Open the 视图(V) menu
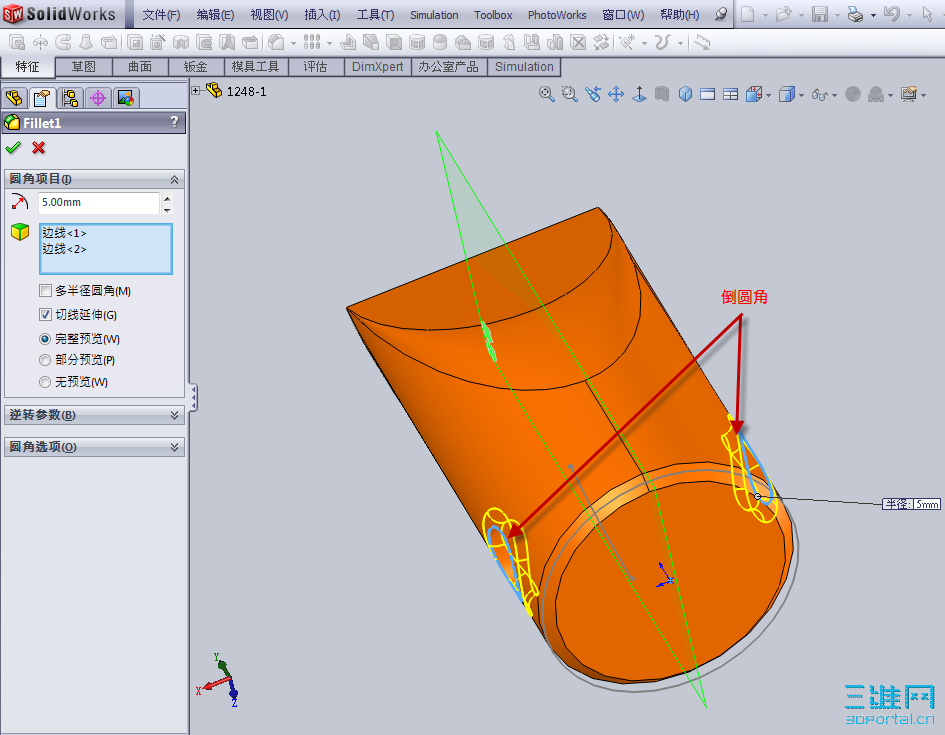This screenshot has height=735, width=945. click(x=269, y=15)
